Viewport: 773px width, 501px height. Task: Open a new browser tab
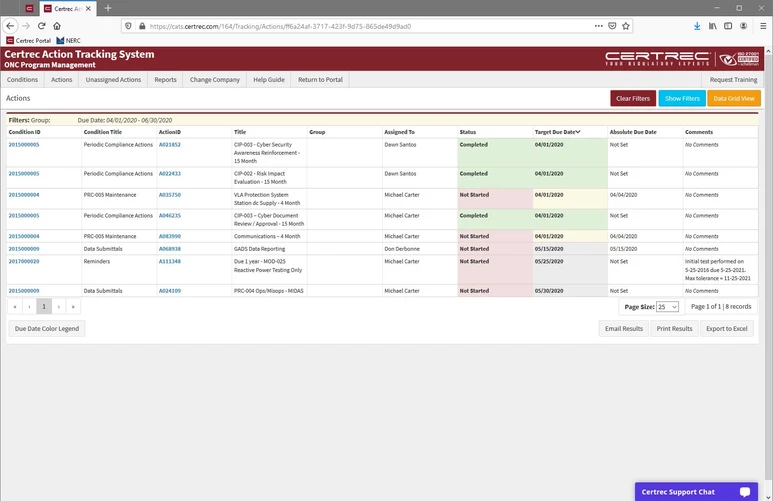click(108, 8)
